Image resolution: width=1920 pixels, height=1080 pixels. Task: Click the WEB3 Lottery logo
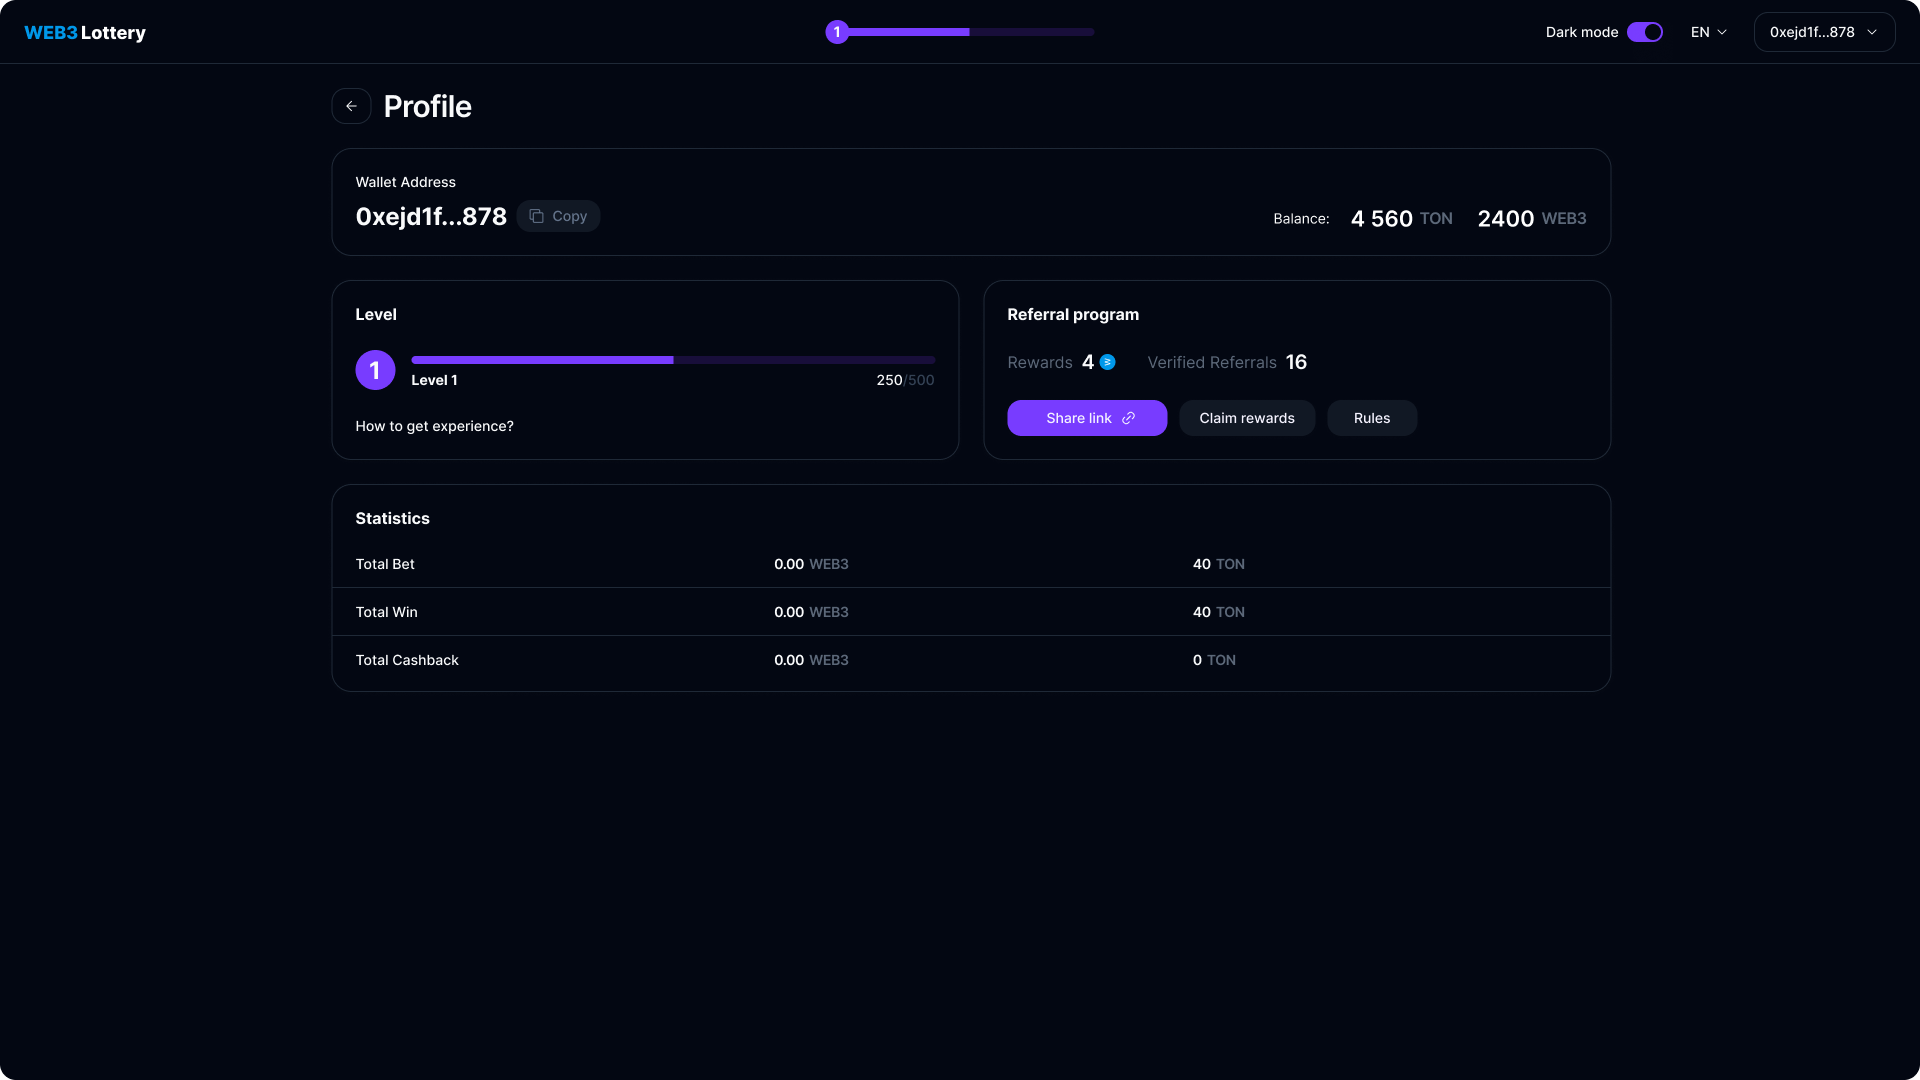85,32
